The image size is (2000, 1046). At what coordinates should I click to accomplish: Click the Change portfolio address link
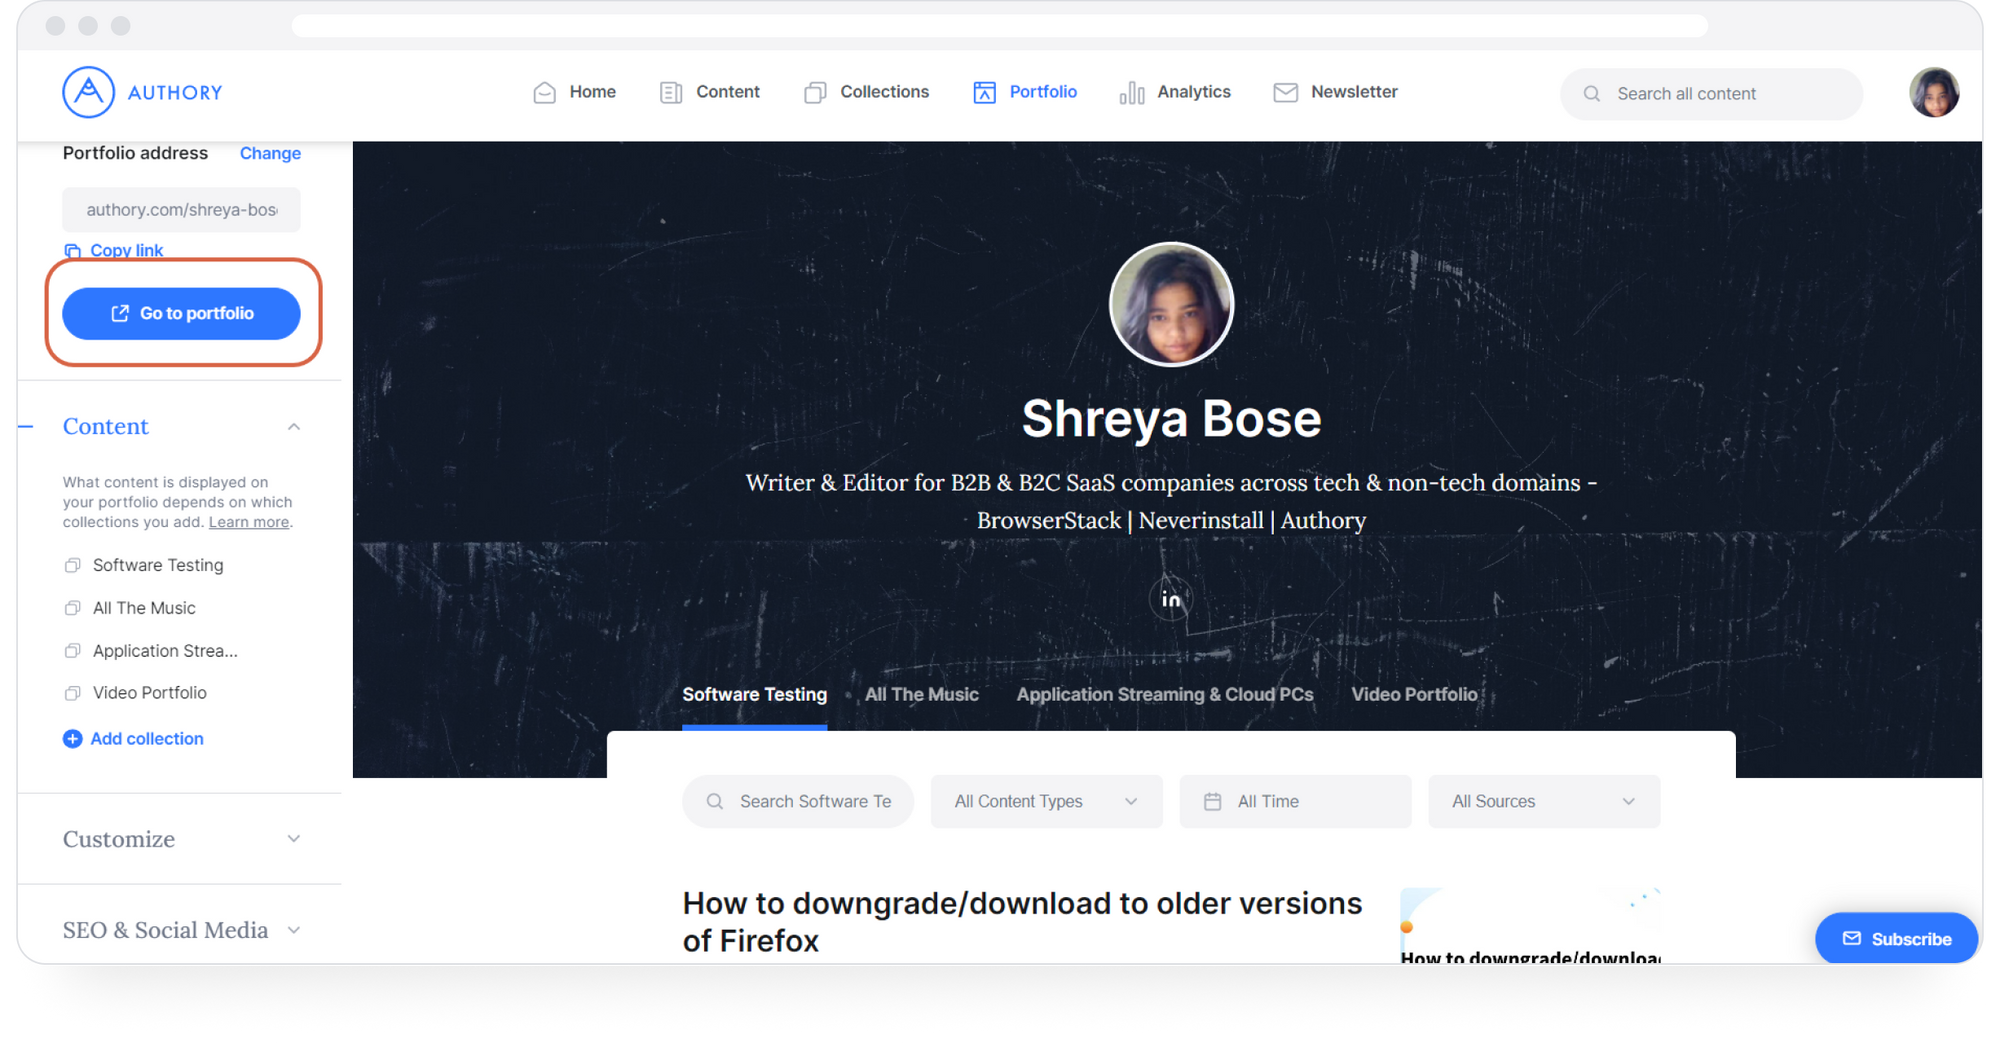[270, 154]
